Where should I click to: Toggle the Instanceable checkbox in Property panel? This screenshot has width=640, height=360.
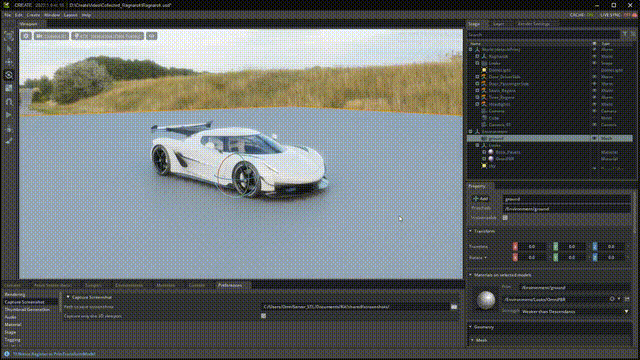coord(505,218)
